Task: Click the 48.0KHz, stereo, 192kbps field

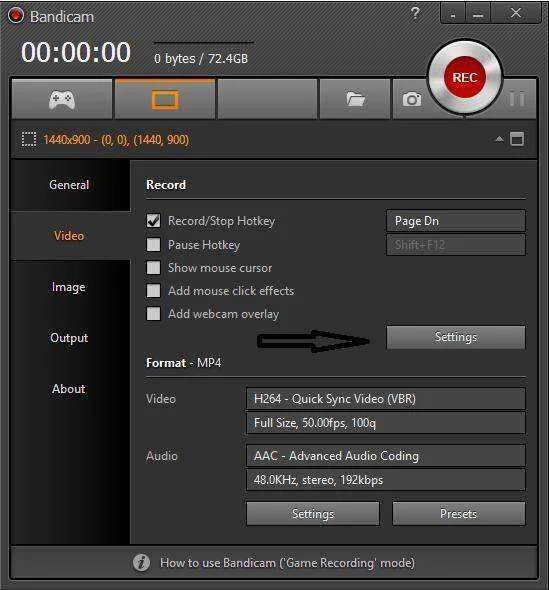Action: coord(386,480)
